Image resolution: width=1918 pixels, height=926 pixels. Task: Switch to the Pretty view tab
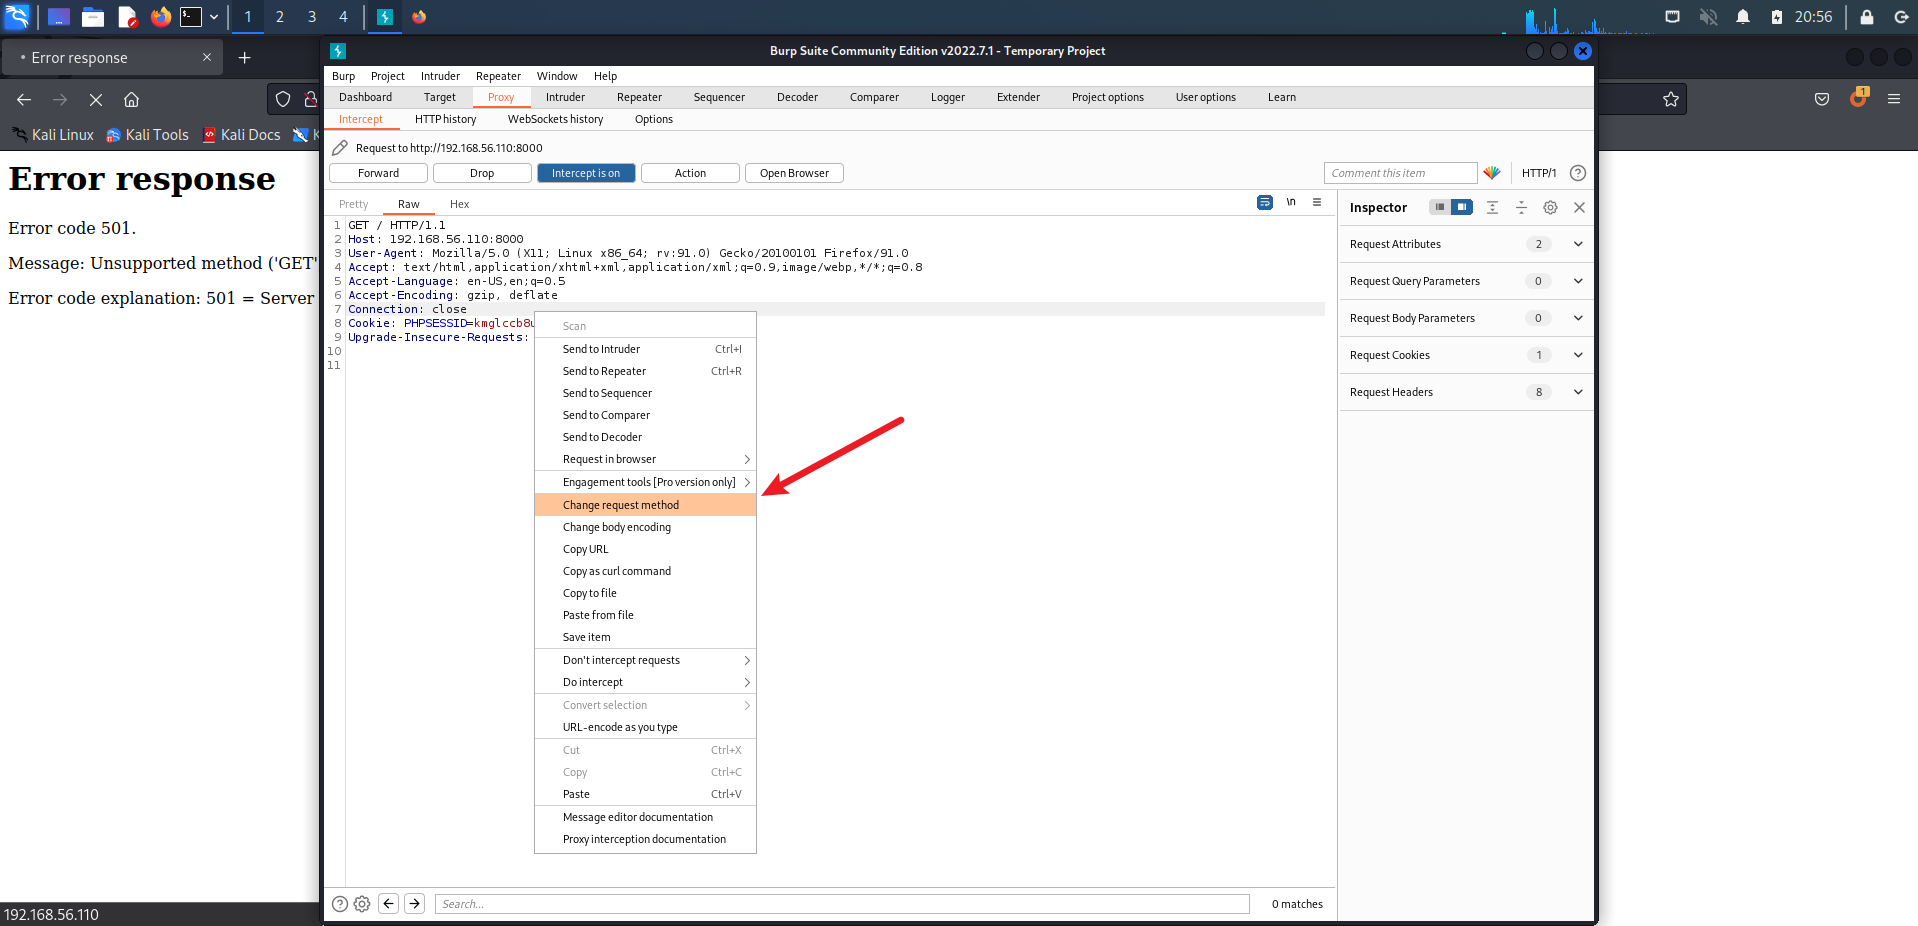[x=354, y=204]
